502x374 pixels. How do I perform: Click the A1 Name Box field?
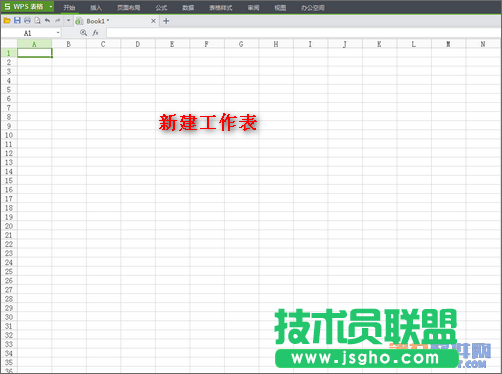[32, 33]
